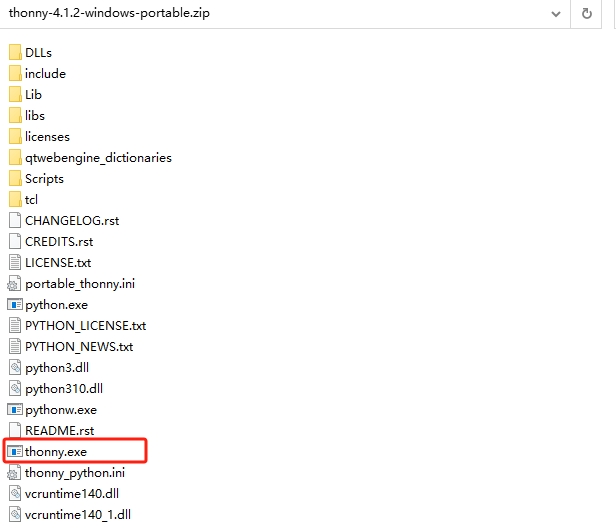The width and height of the screenshot is (616, 530).
Task: Select the CHANGELOG.rst file name
Action: [72, 221]
